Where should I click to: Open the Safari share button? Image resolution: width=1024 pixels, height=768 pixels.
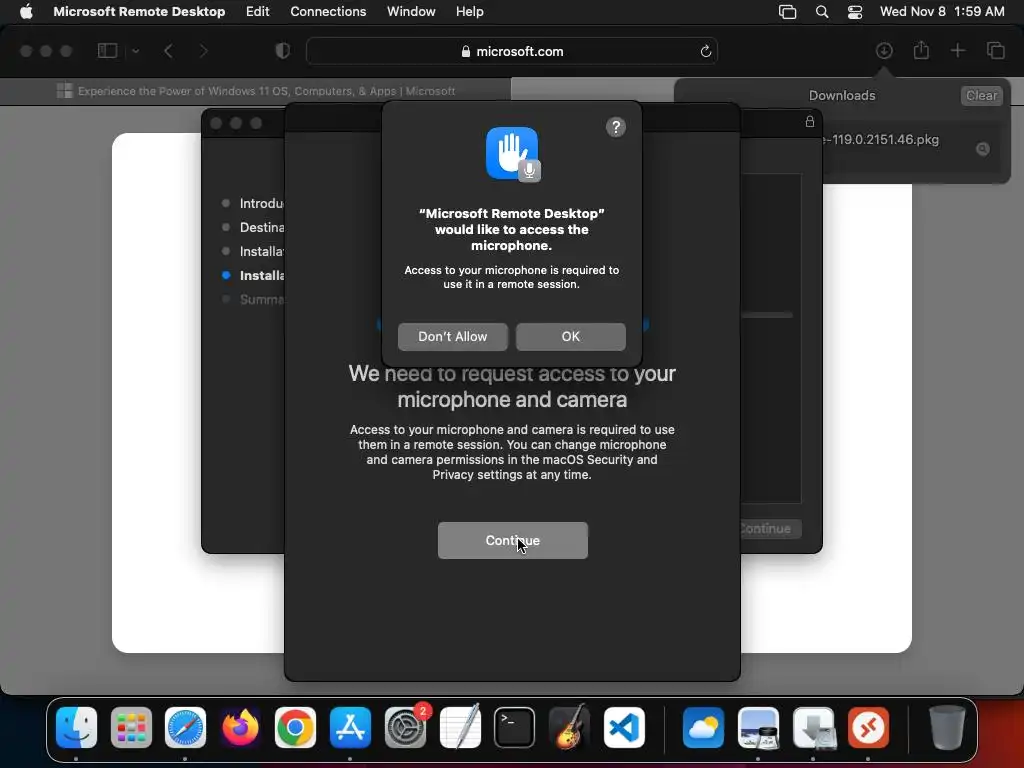point(921,50)
